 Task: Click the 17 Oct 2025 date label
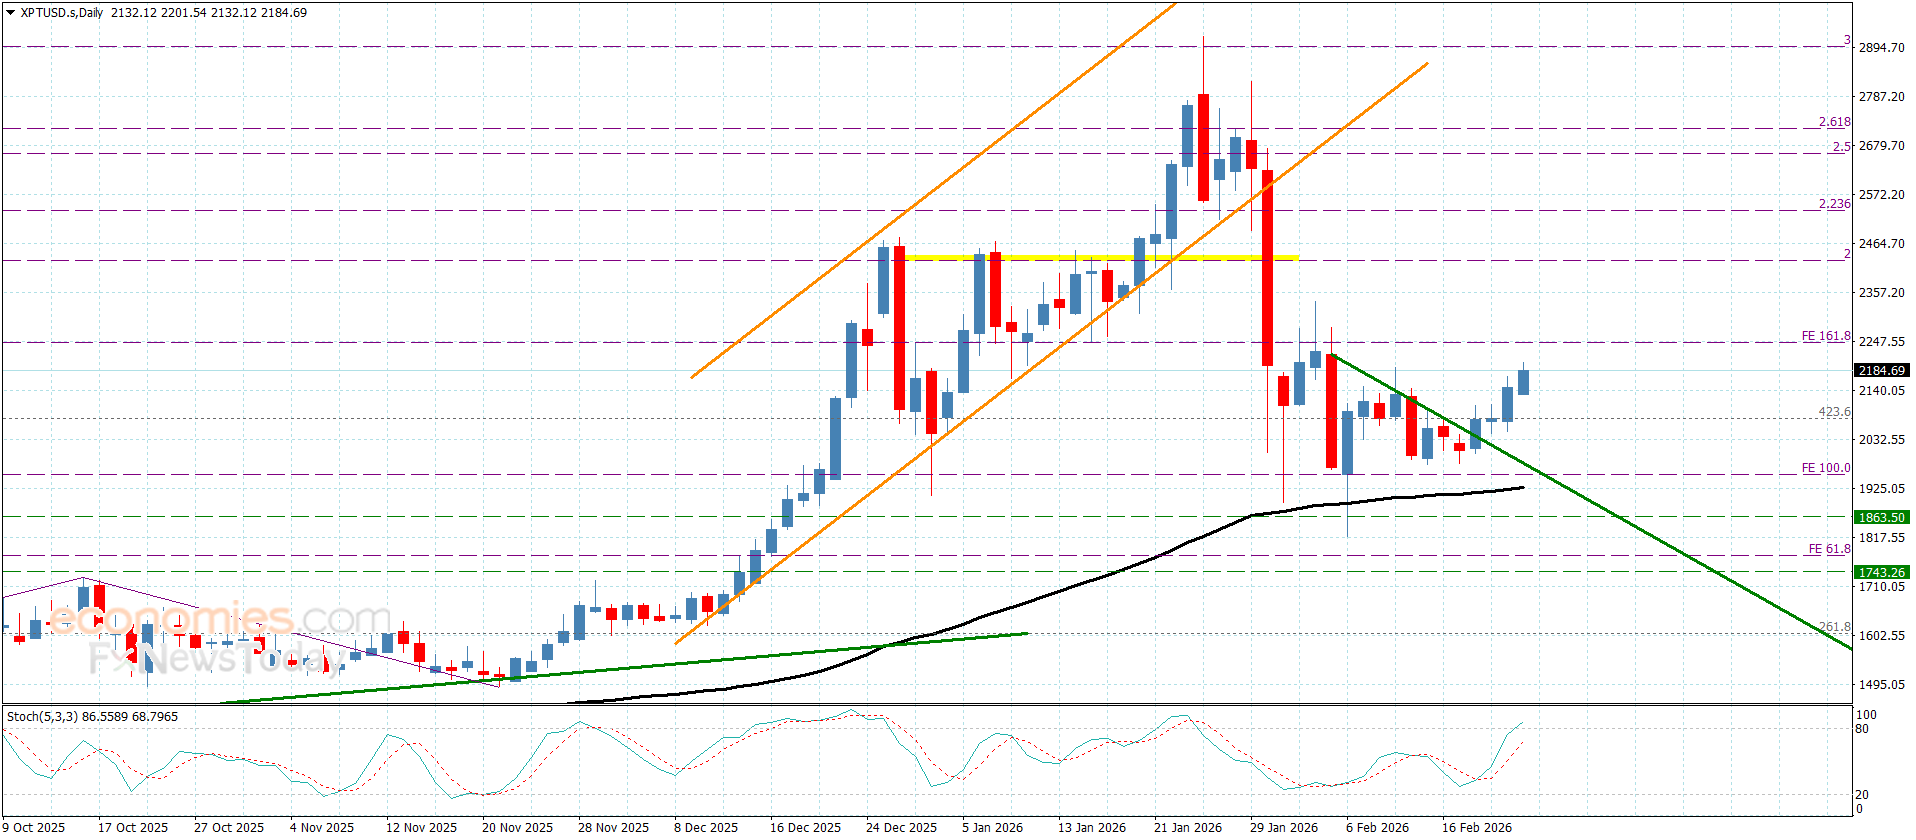pyautogui.click(x=133, y=827)
